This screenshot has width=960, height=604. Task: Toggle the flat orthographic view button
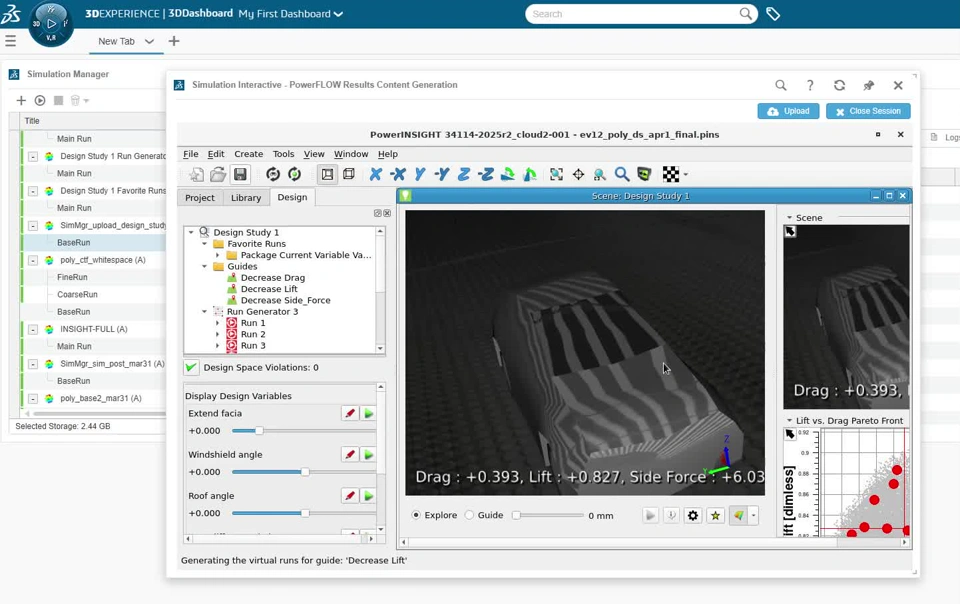328,174
